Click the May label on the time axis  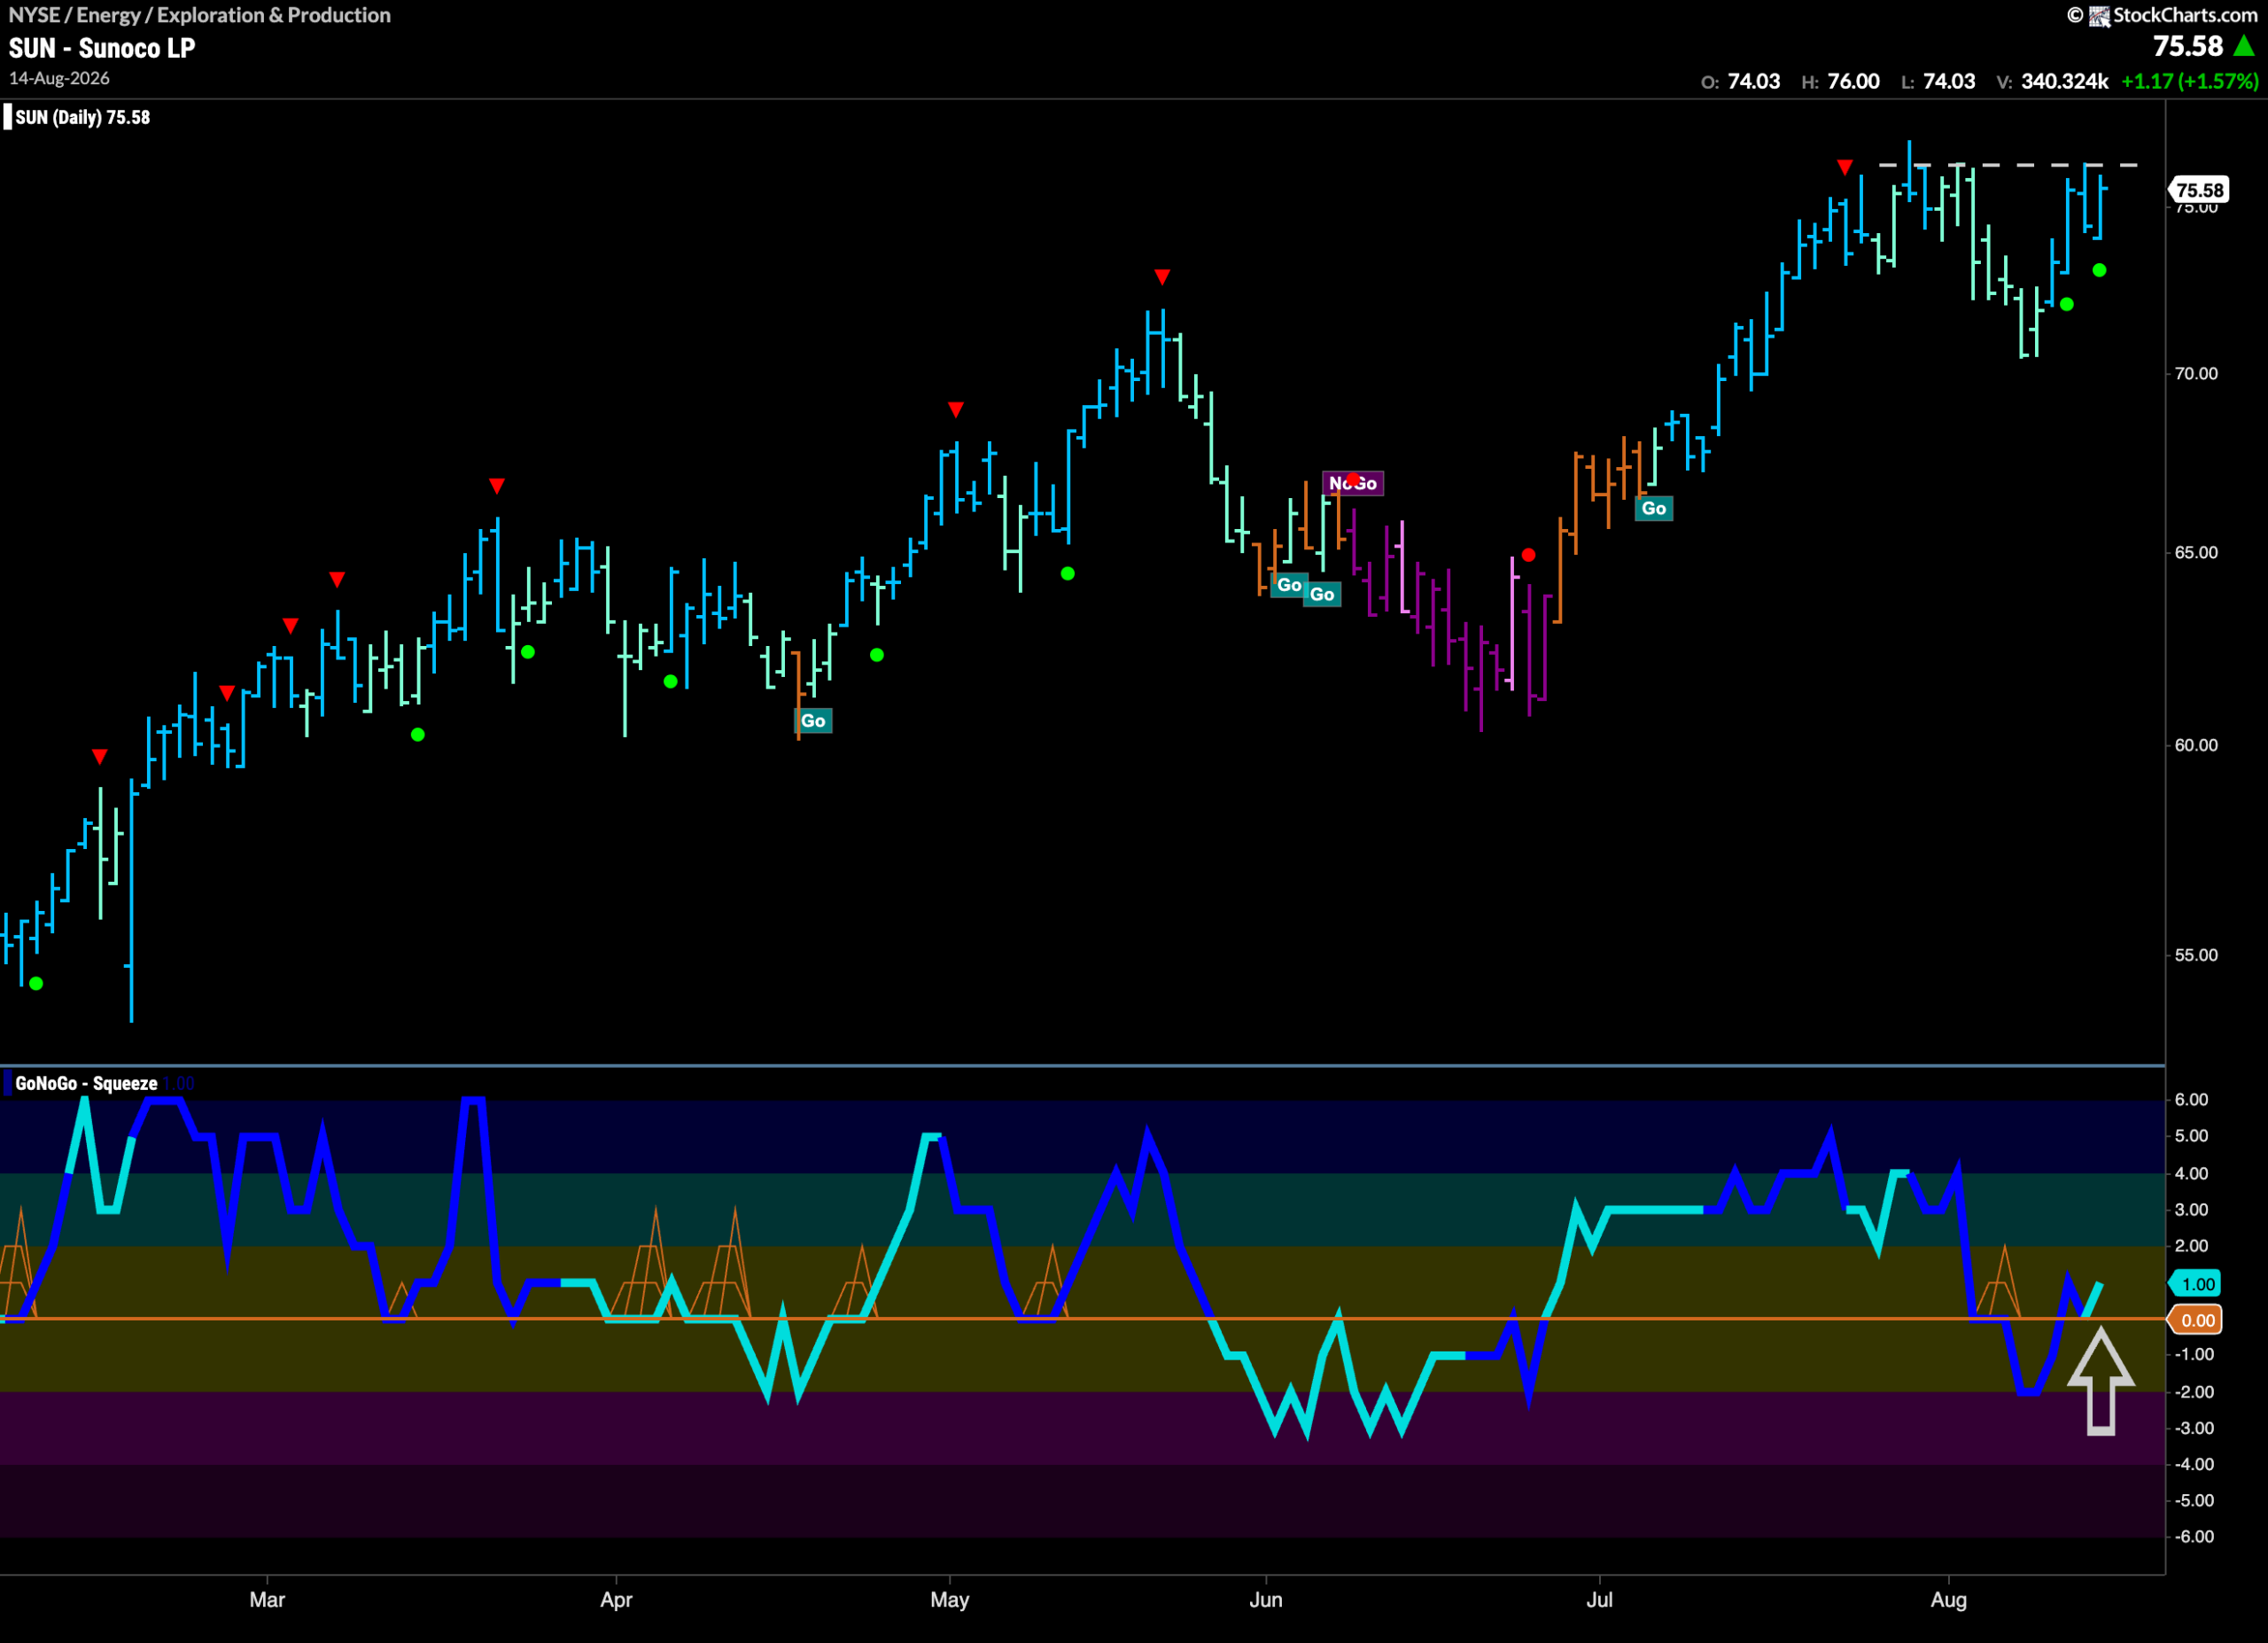tap(949, 1600)
